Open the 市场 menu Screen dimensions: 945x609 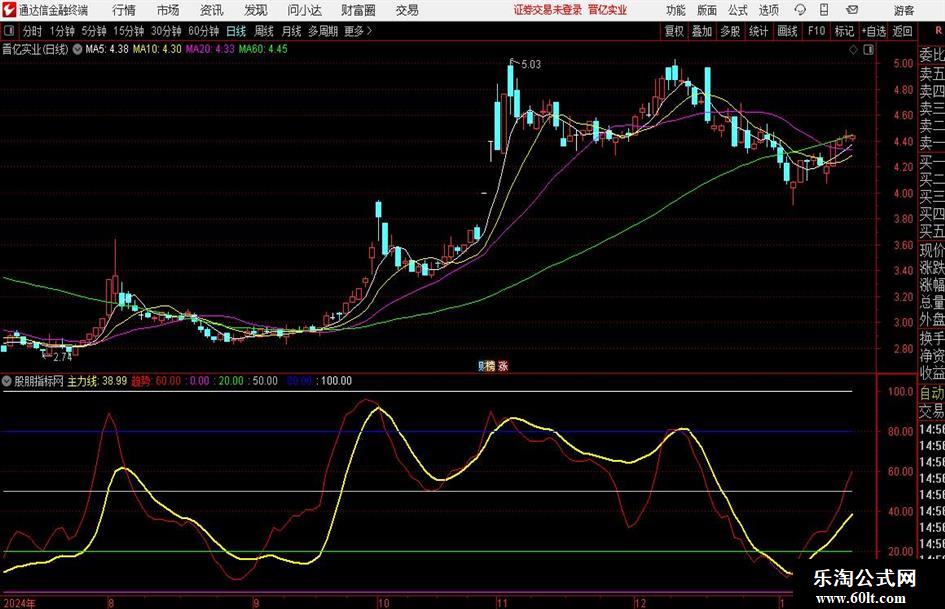point(168,10)
